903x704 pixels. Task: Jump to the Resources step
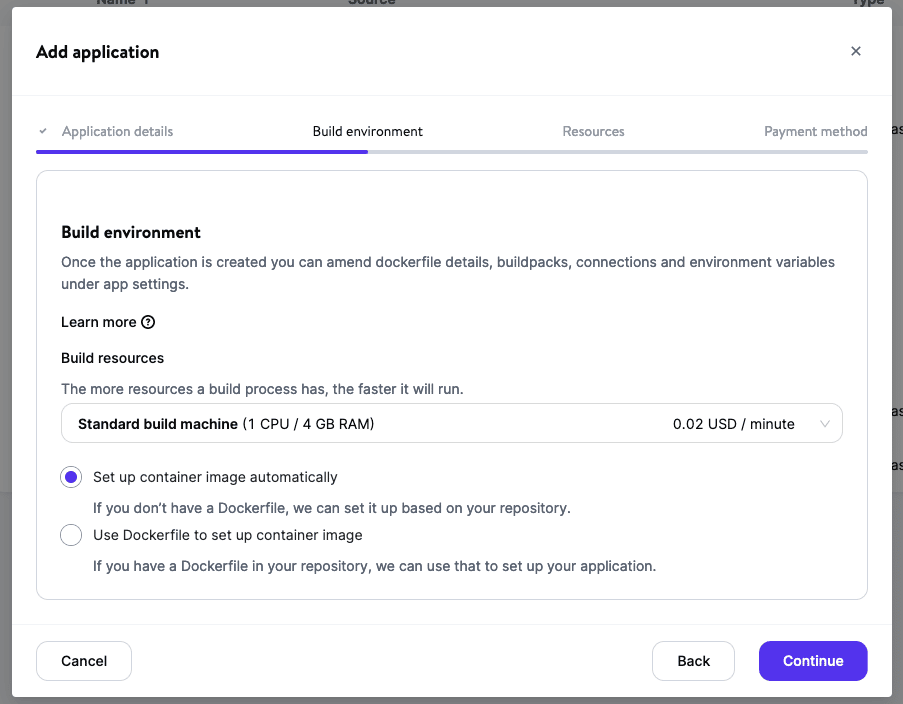(x=593, y=131)
